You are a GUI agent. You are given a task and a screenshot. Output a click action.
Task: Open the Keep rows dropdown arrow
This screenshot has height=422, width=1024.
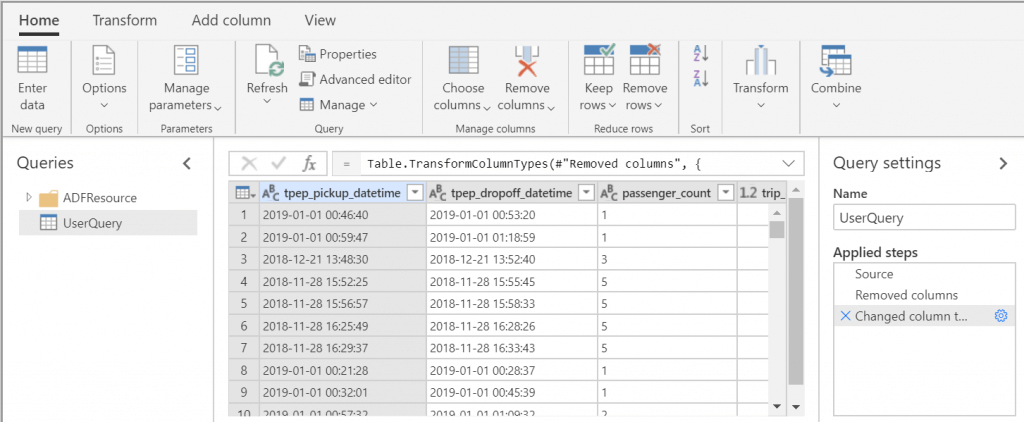613,106
